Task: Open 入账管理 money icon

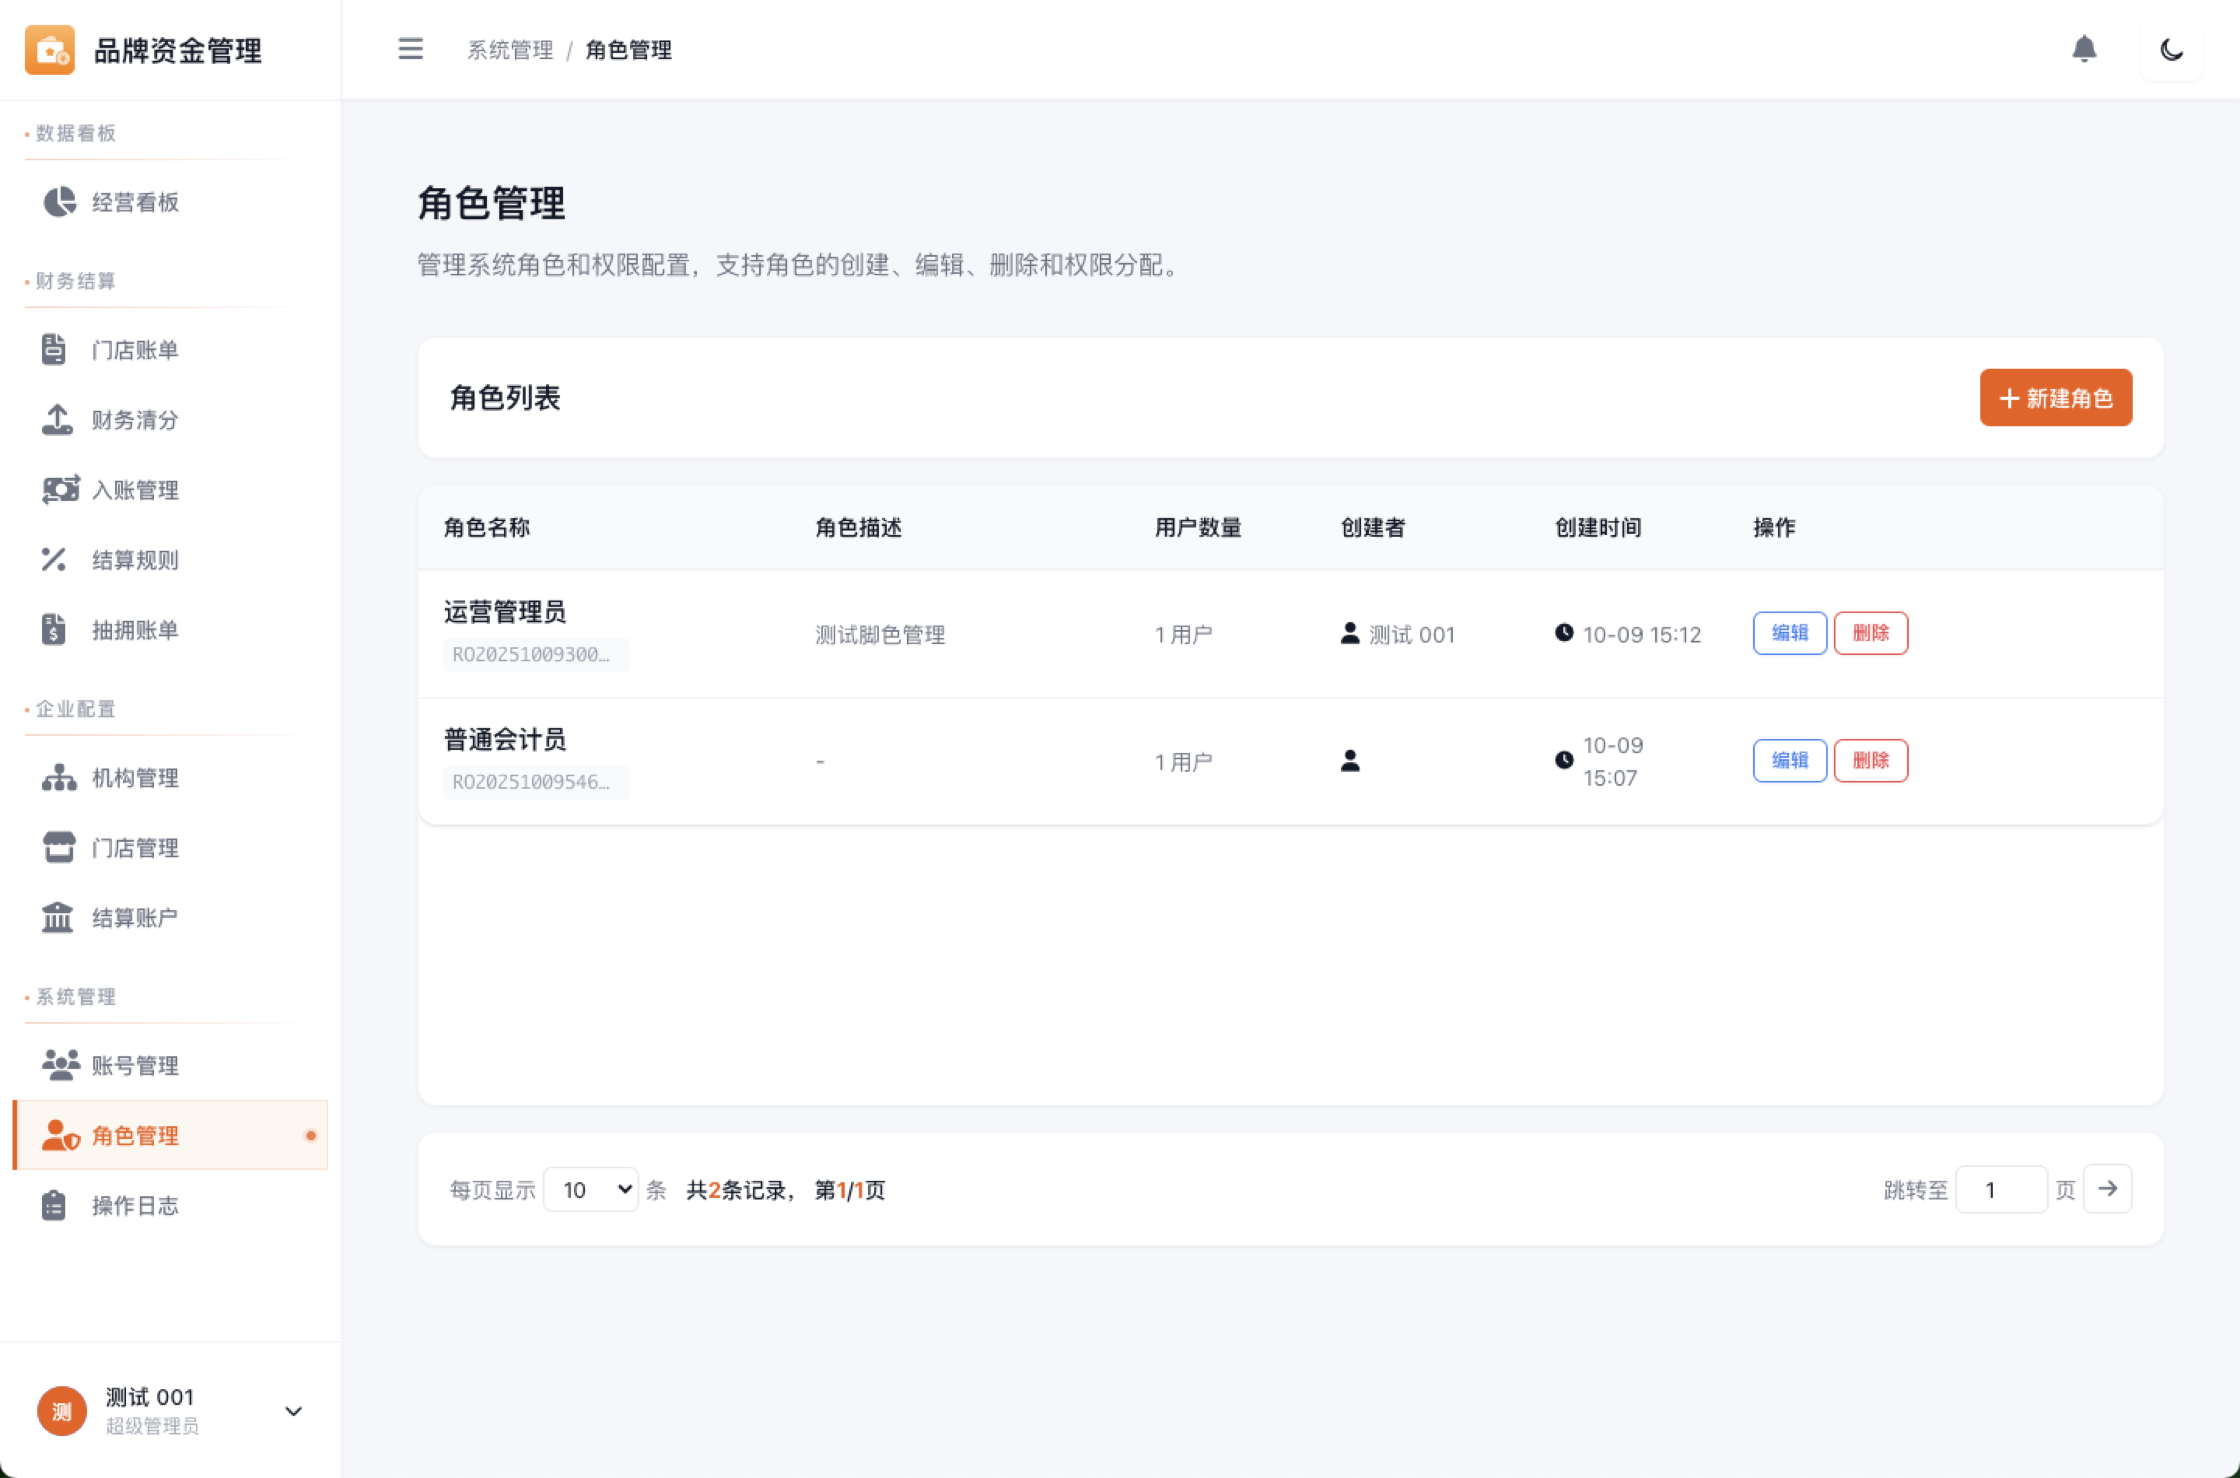Action: click(59, 490)
